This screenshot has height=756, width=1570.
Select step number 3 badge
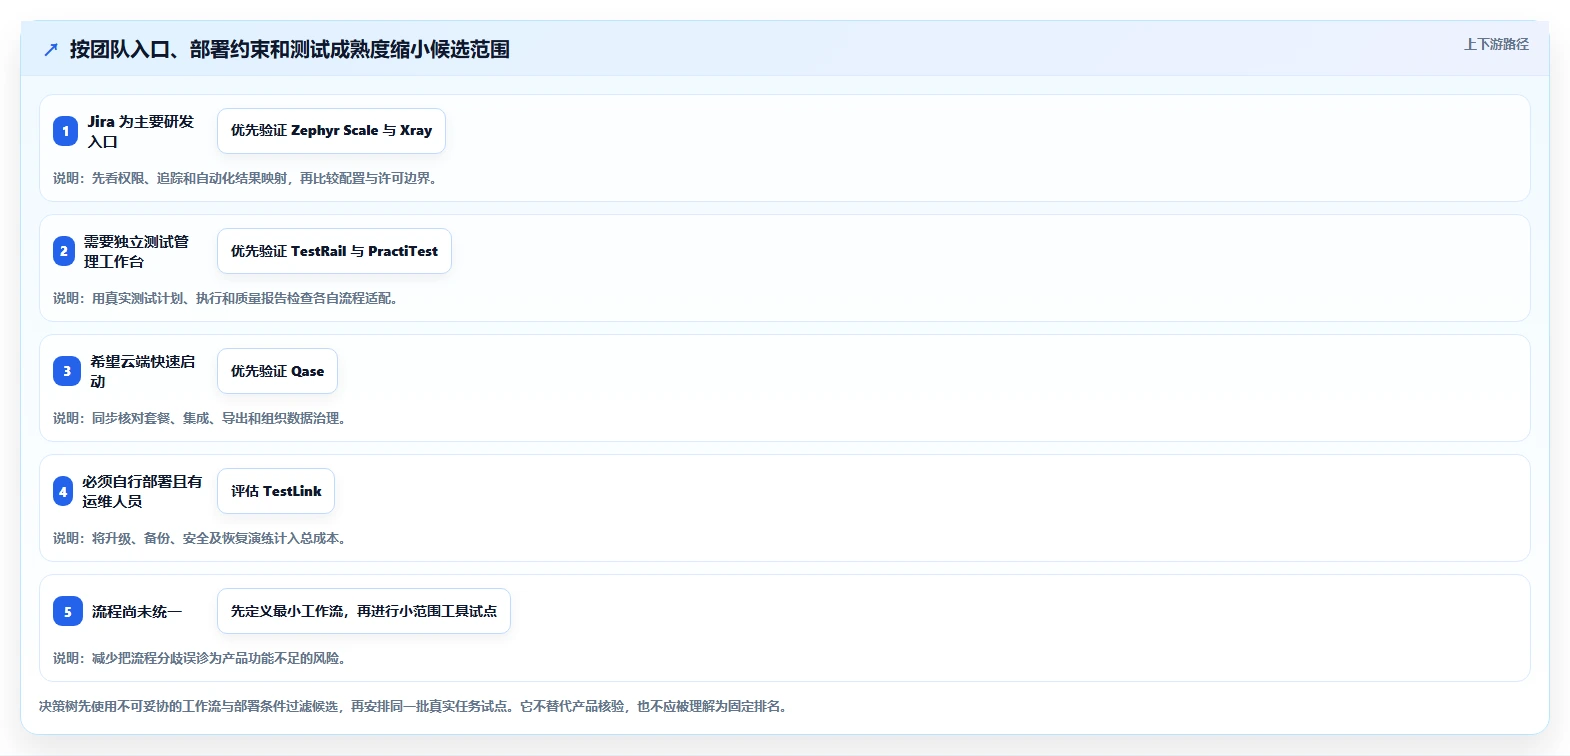[x=67, y=371]
